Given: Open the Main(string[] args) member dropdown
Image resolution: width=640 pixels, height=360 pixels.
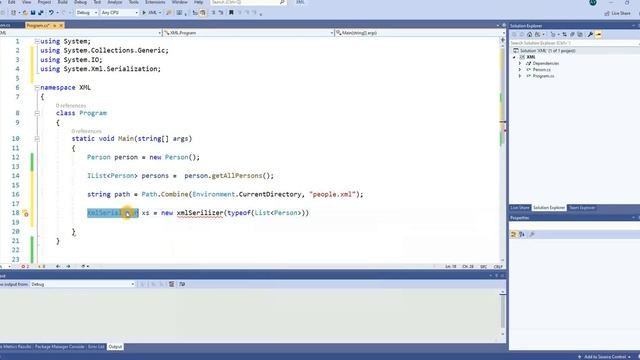Looking at the screenshot, I should [419, 33].
